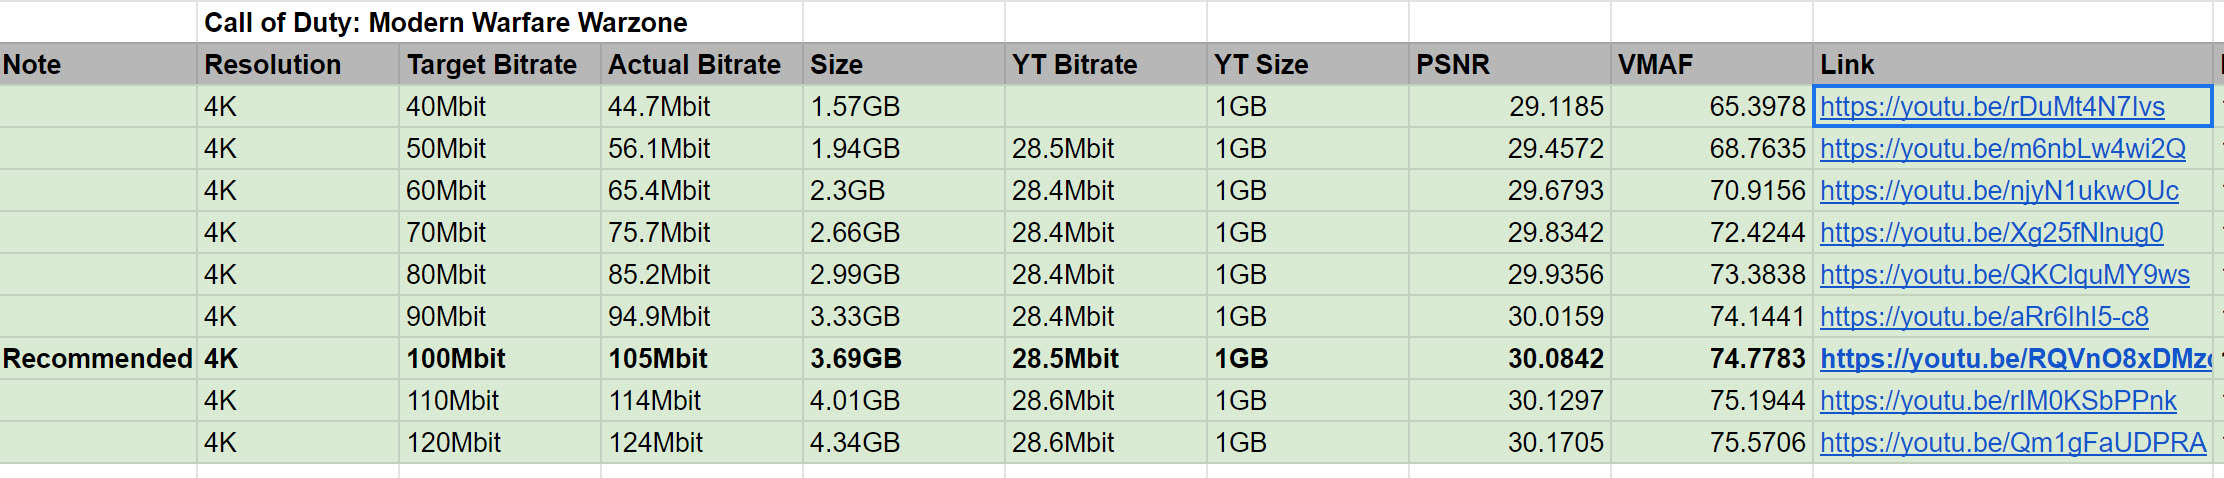The width and height of the screenshot is (2224, 478).
Task: Click the youtu.be/Xg25fNlnug0 link
Action: tap(1991, 233)
